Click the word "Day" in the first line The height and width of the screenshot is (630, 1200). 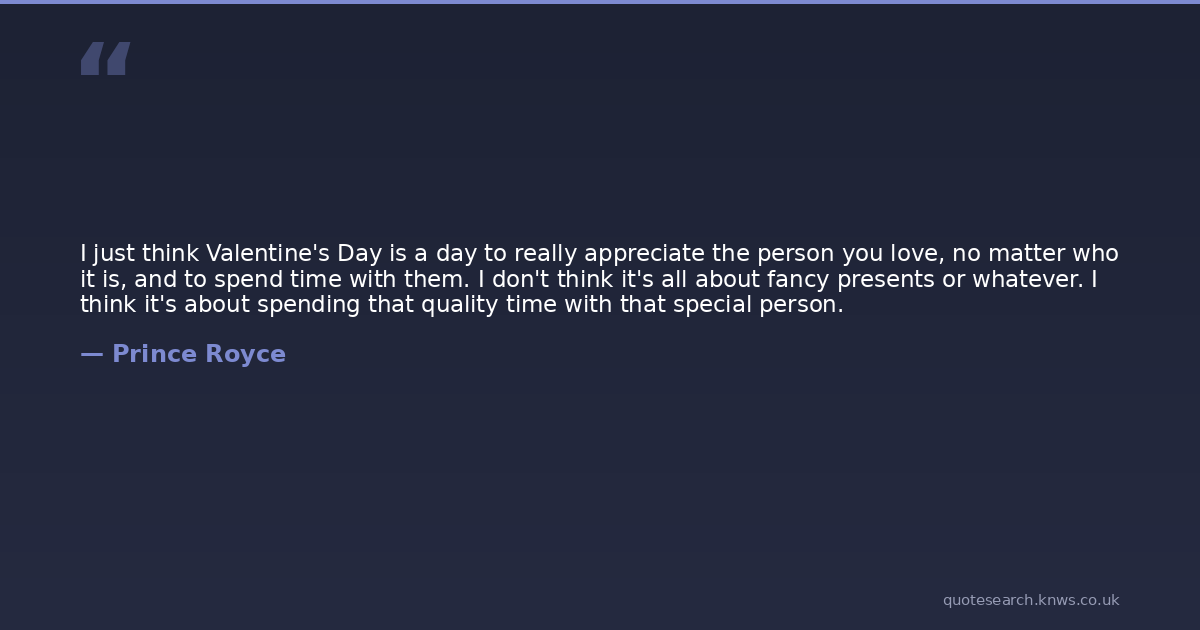[x=359, y=253]
